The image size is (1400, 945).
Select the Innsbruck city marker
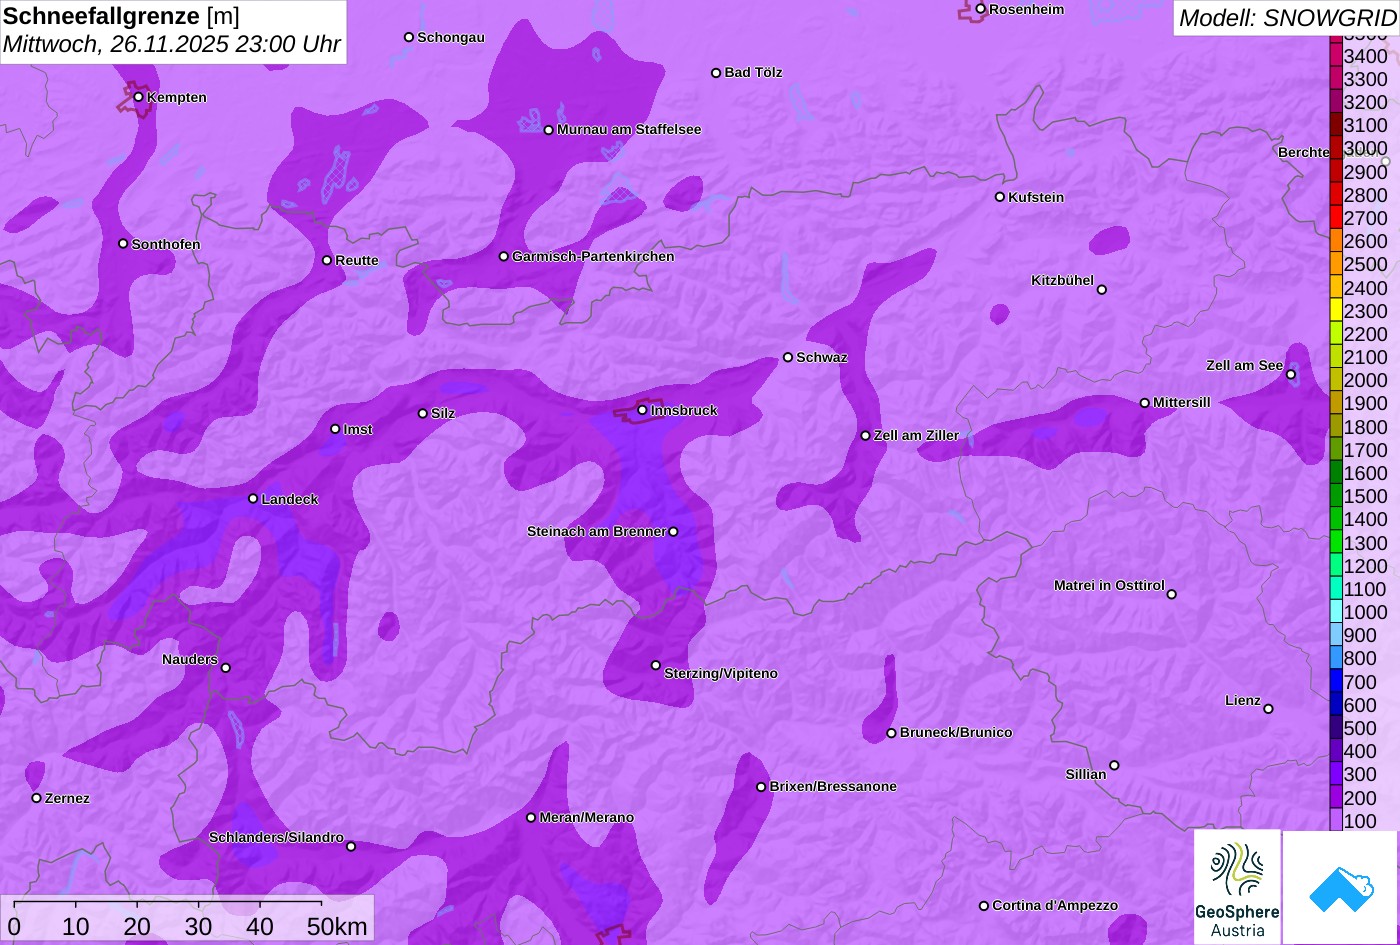point(643,410)
